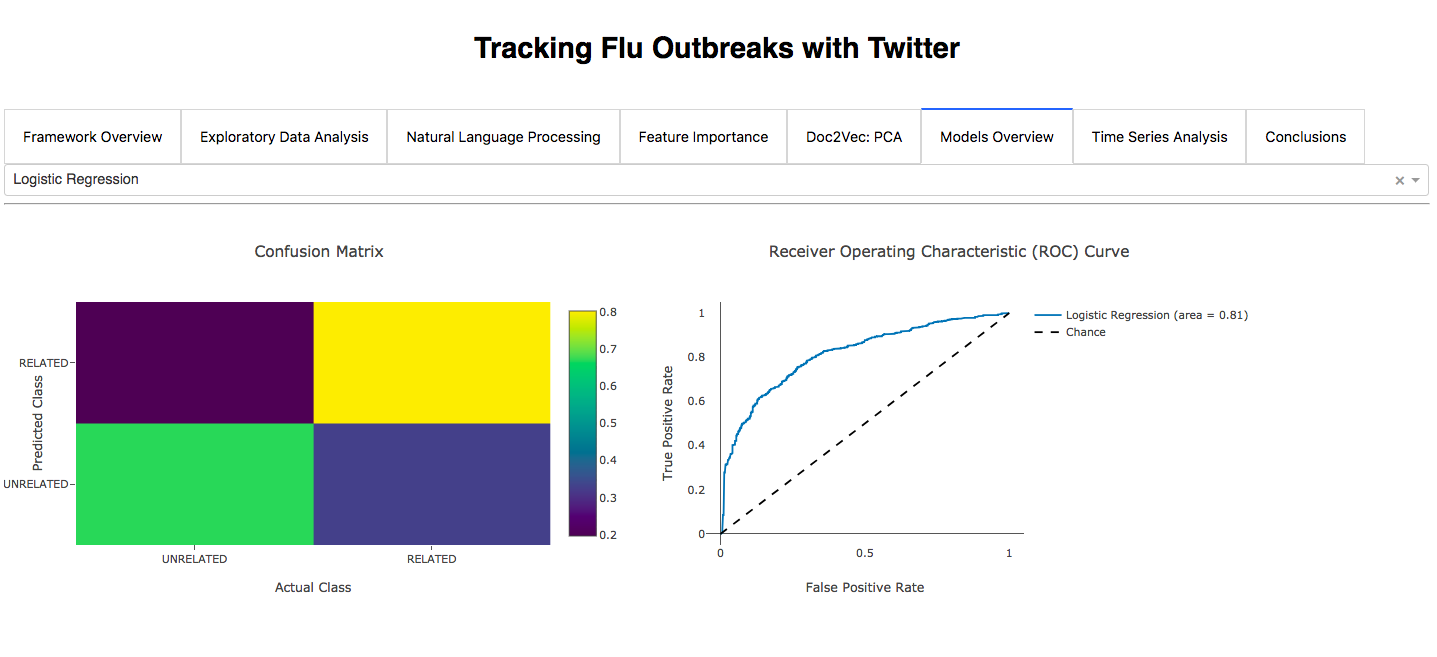Screen dimensions: 1437x657
Task: Select the Feature Importance tab
Action: [703, 137]
